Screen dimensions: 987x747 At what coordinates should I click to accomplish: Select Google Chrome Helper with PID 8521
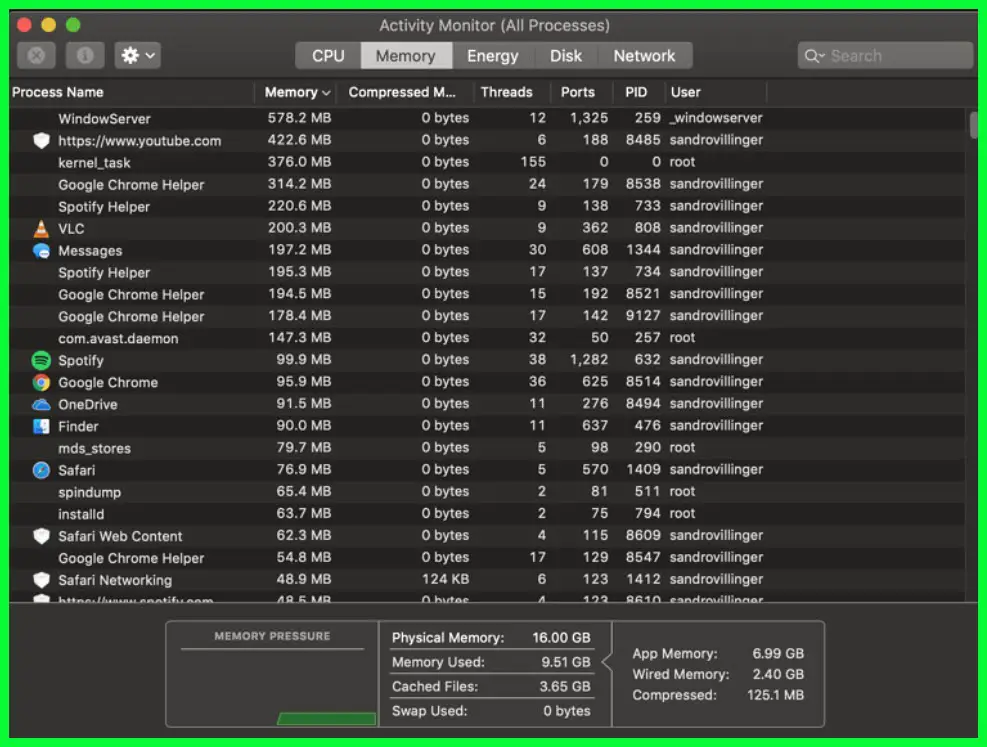[487, 294]
